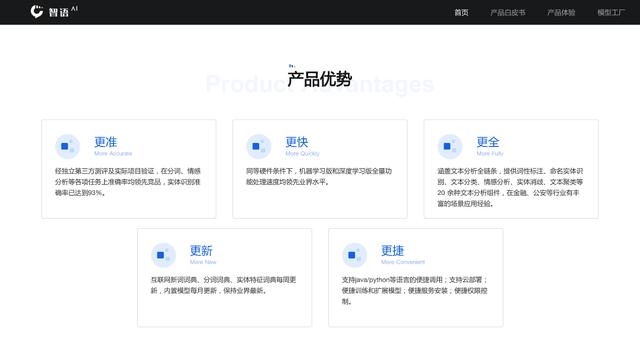Click the 更全 description paragraph

[510, 187]
